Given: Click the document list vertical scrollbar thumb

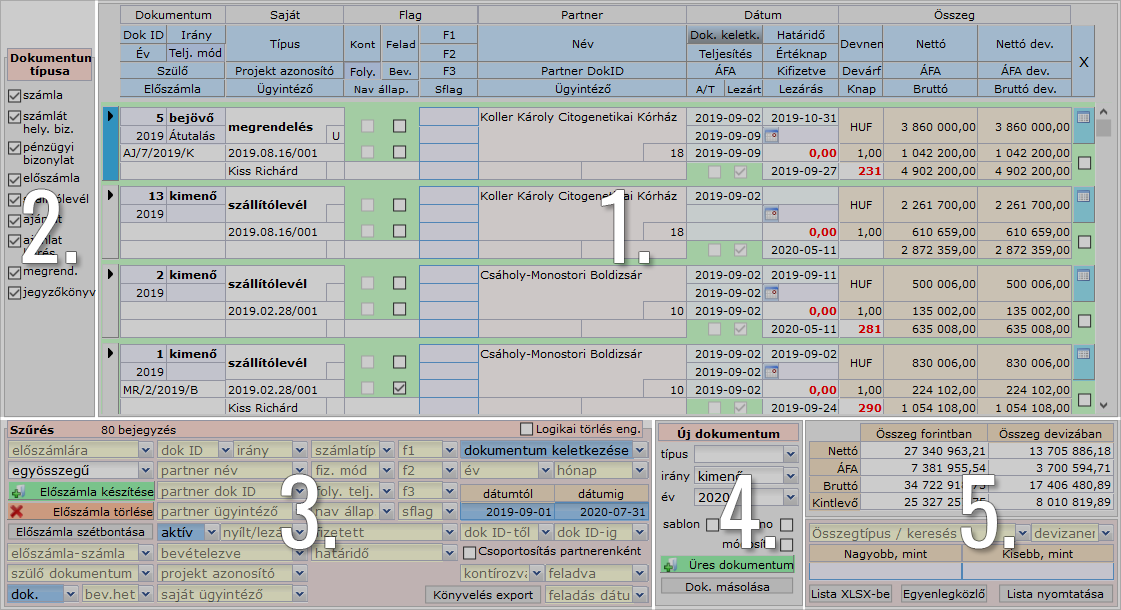Looking at the screenshot, I should coord(1104,128).
